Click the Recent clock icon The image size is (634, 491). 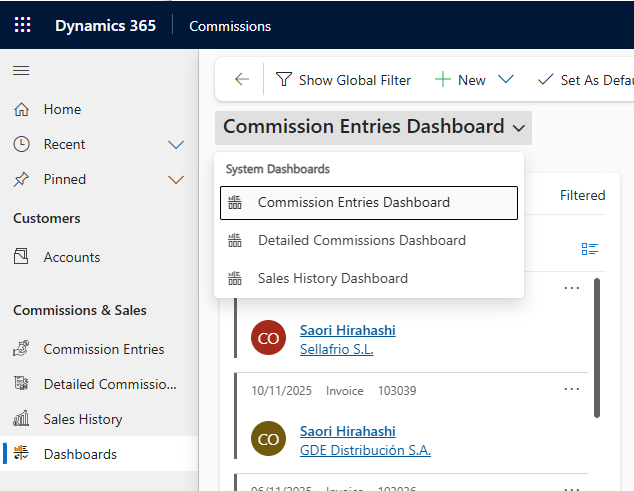click(x=21, y=144)
